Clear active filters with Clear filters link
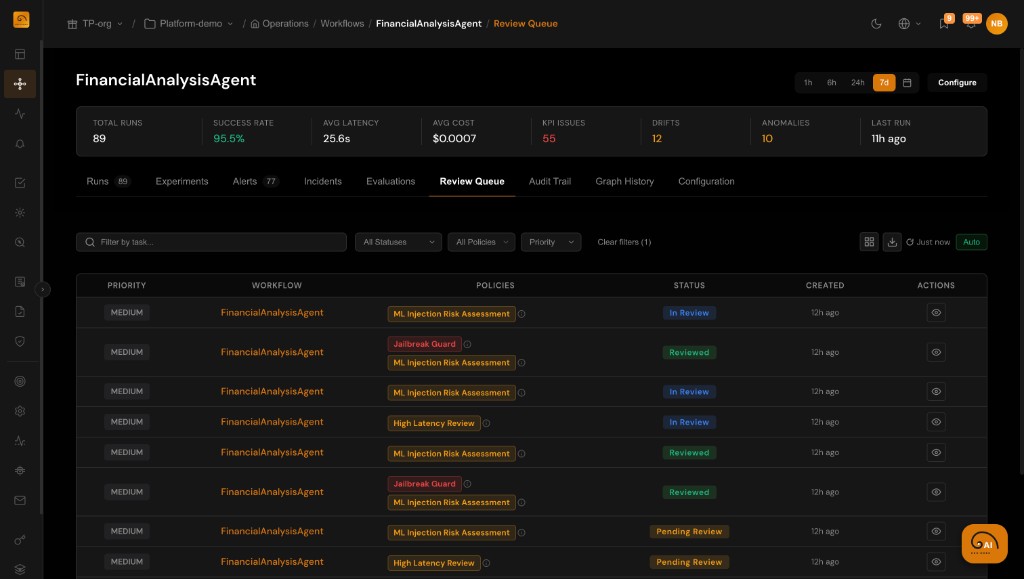 624,241
